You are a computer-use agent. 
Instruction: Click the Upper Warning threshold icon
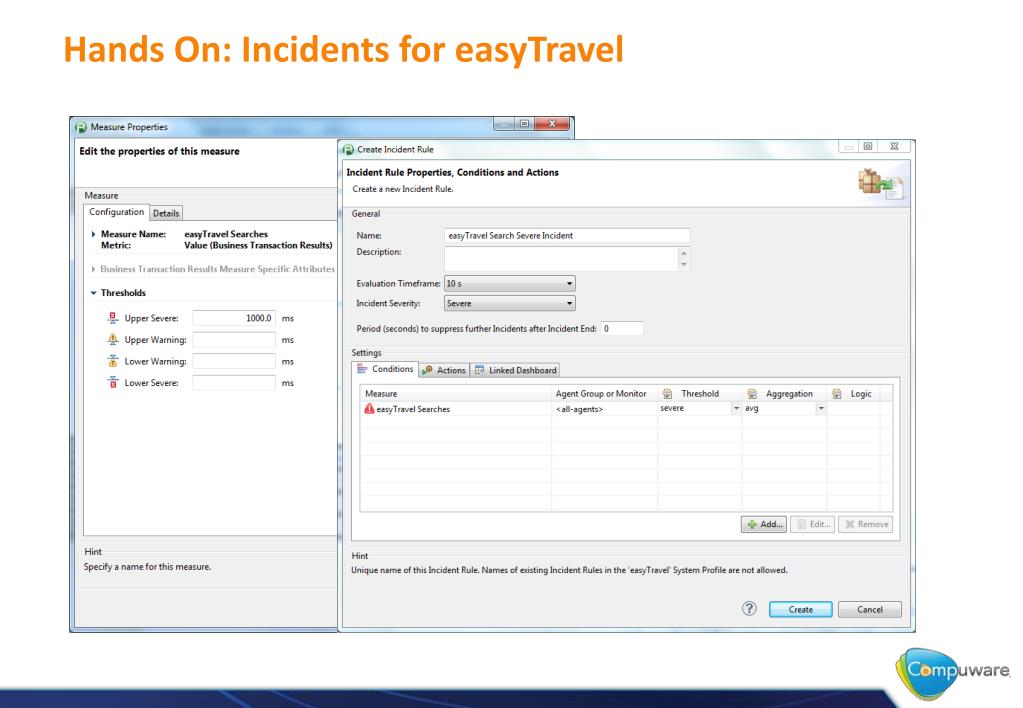(x=113, y=339)
